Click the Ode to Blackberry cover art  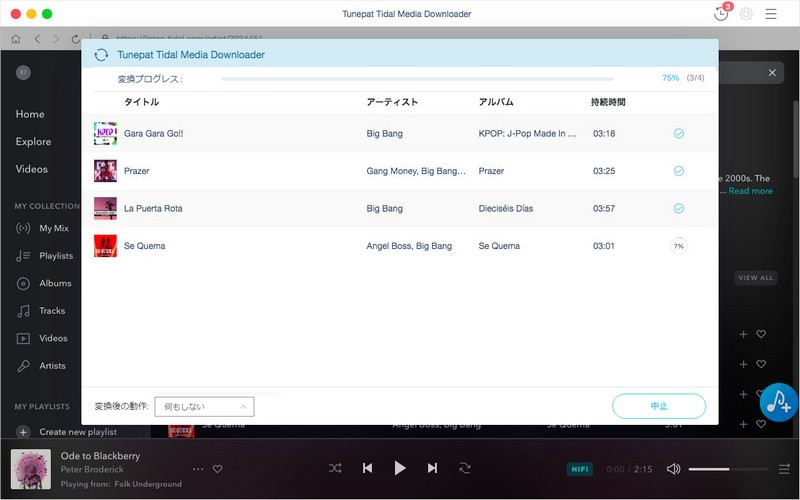click(31, 469)
